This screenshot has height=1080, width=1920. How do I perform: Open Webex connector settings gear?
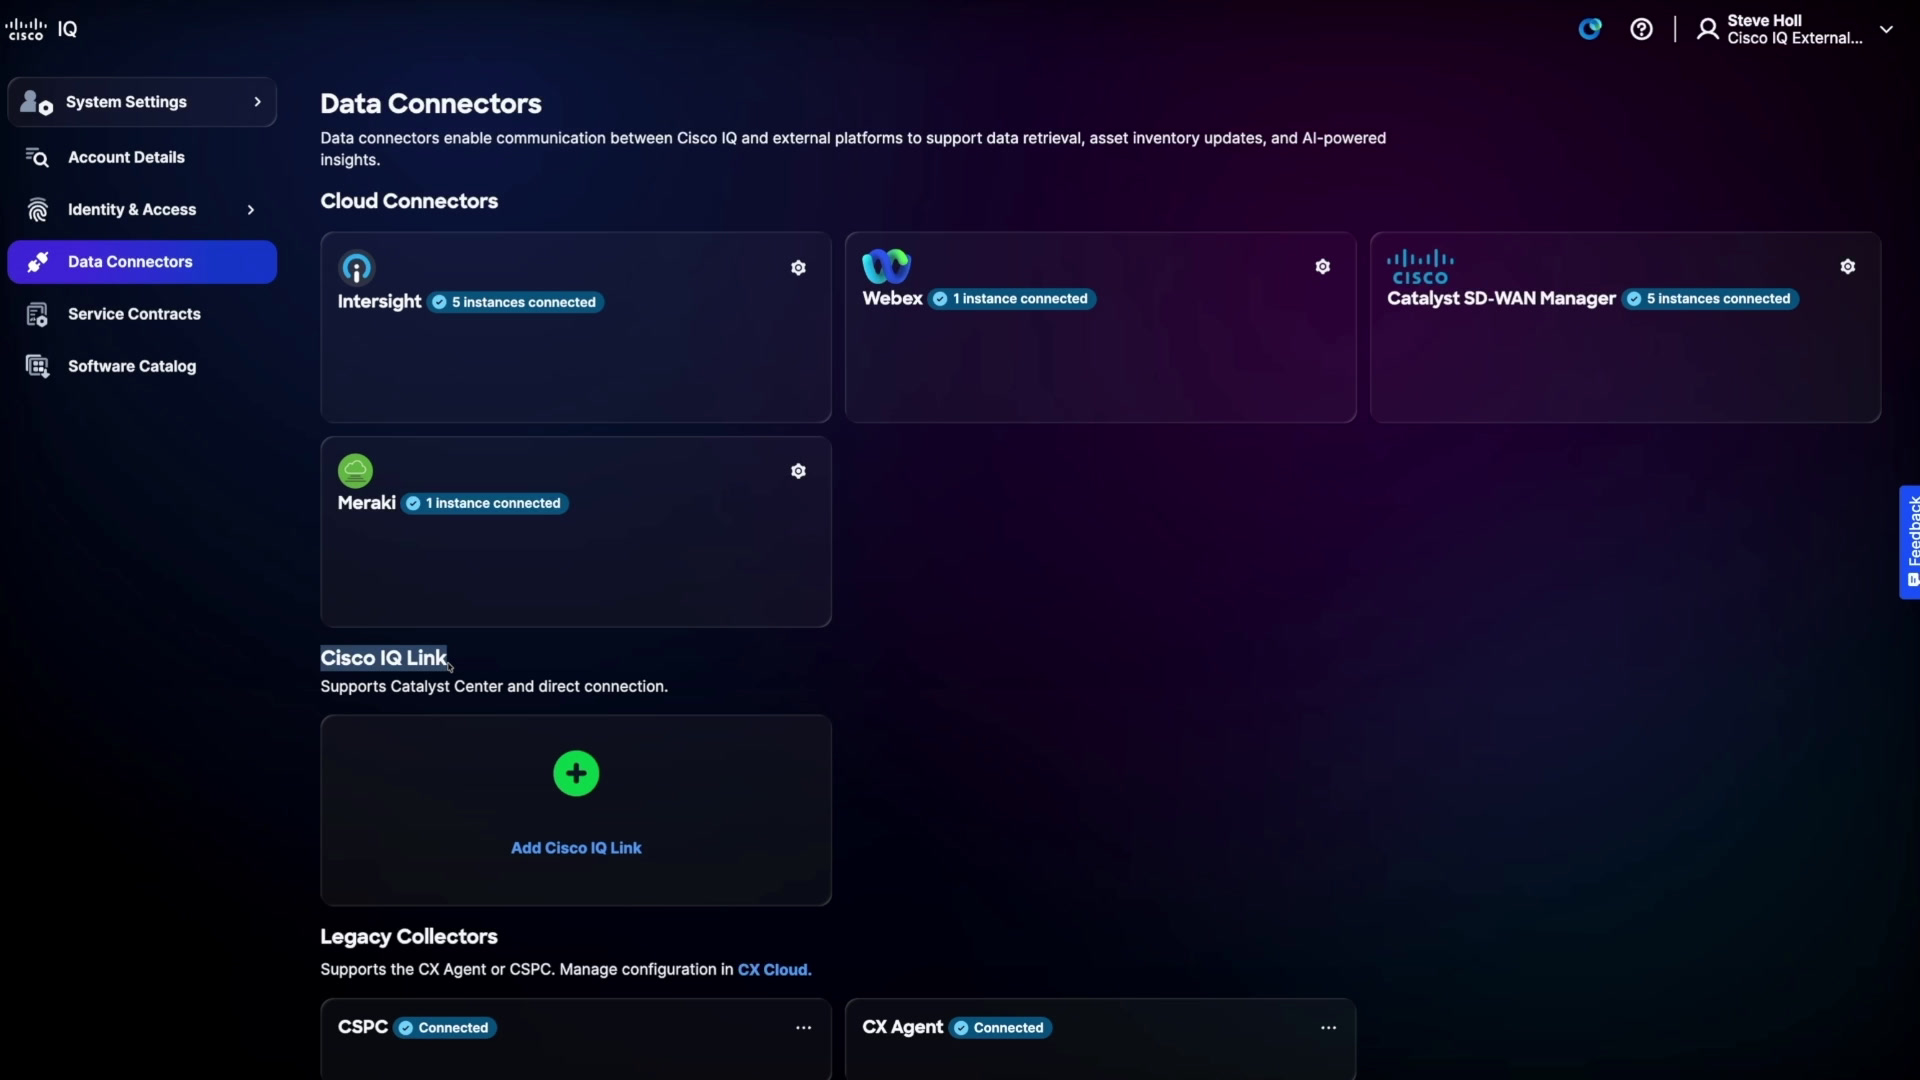click(x=1323, y=267)
